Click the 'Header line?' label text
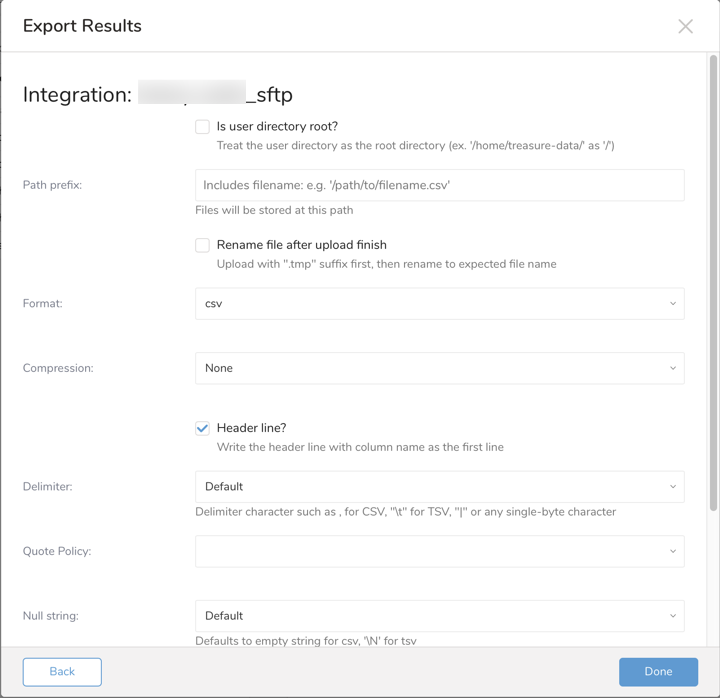Viewport: 720px width, 698px height. pos(251,428)
